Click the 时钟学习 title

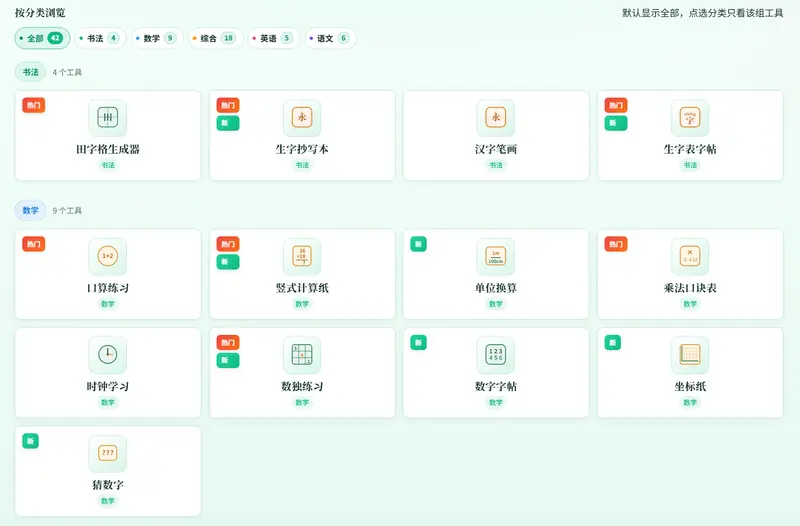click(x=108, y=386)
